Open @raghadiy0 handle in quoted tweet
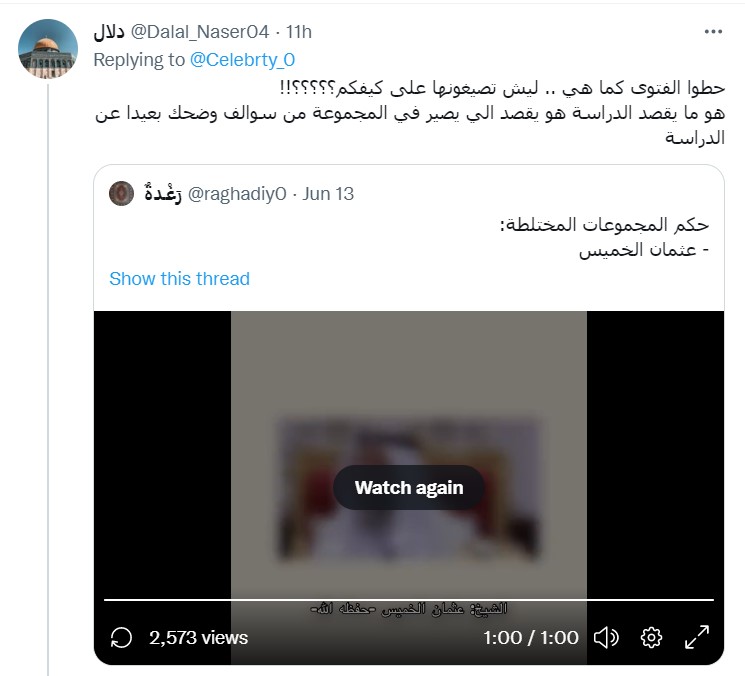Image resolution: width=745 pixels, height=676 pixels. (237, 194)
